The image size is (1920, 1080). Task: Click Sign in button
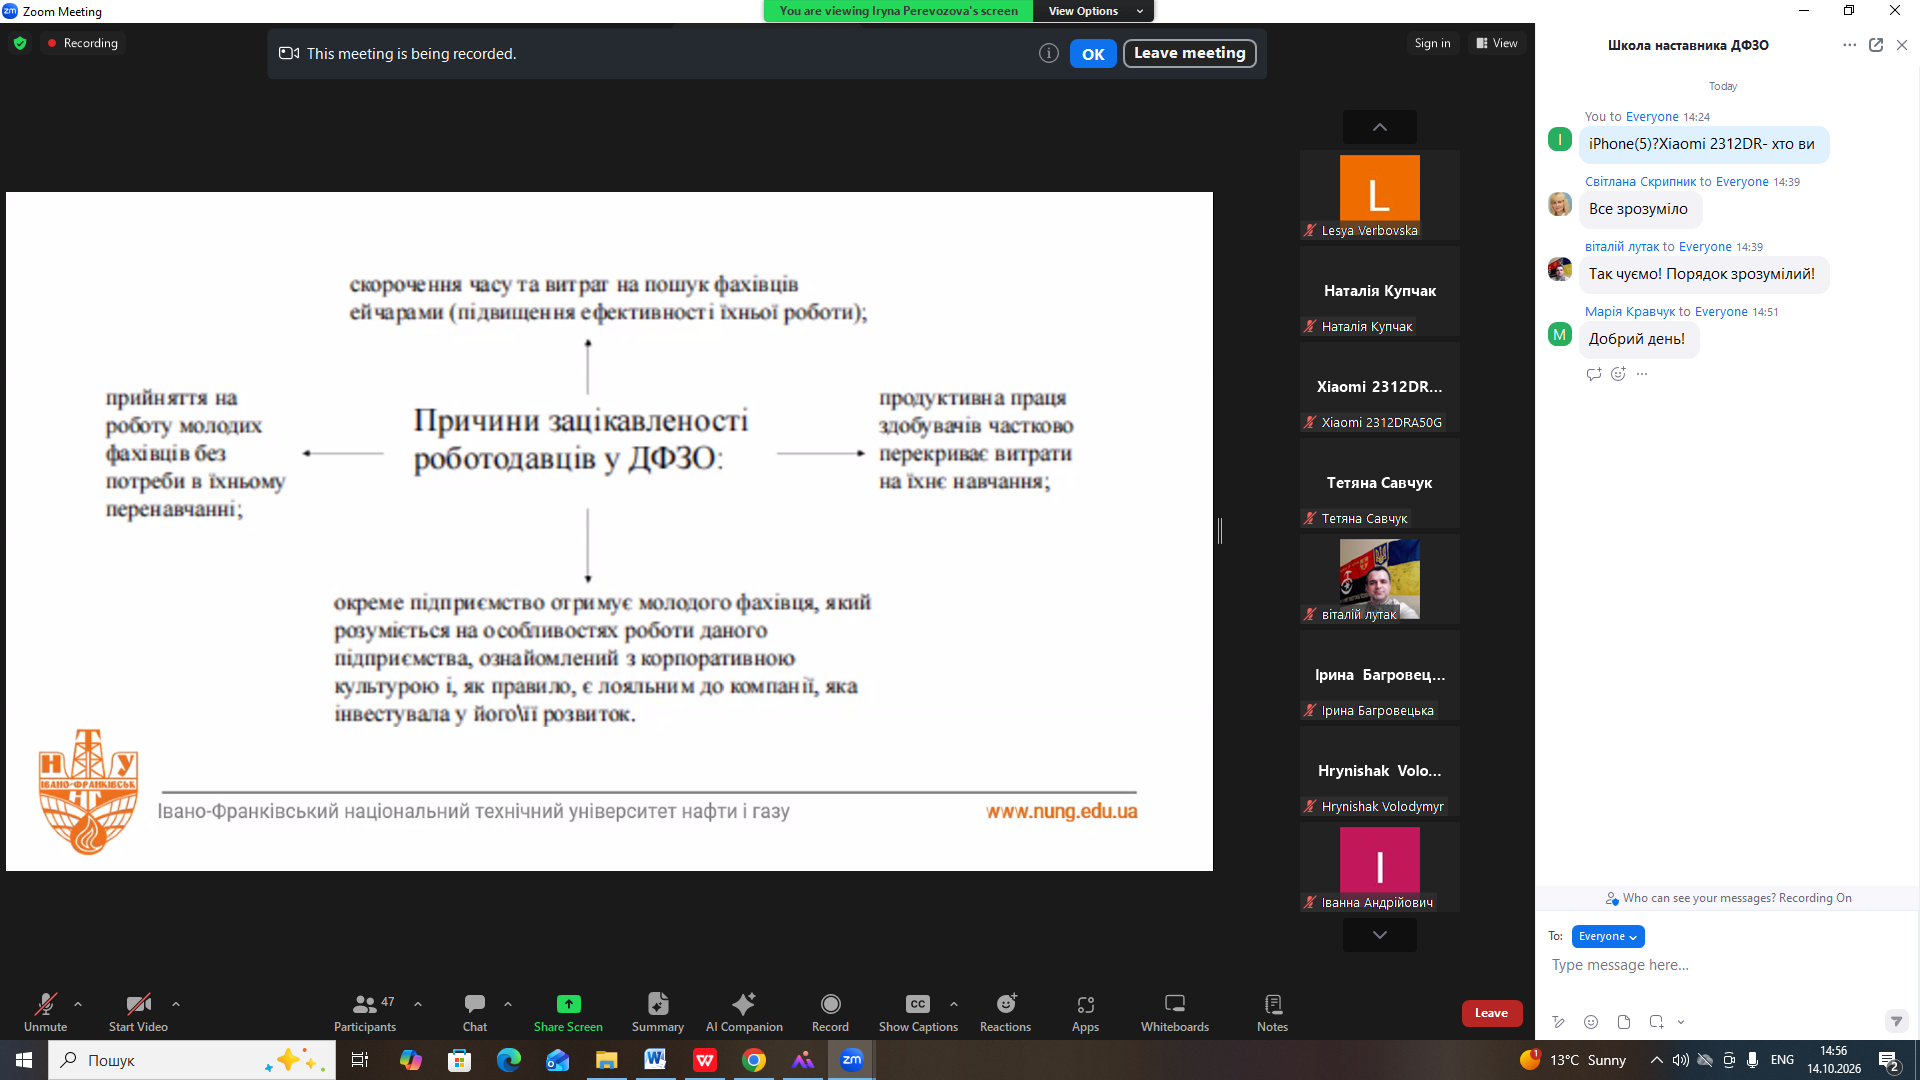1432,43
